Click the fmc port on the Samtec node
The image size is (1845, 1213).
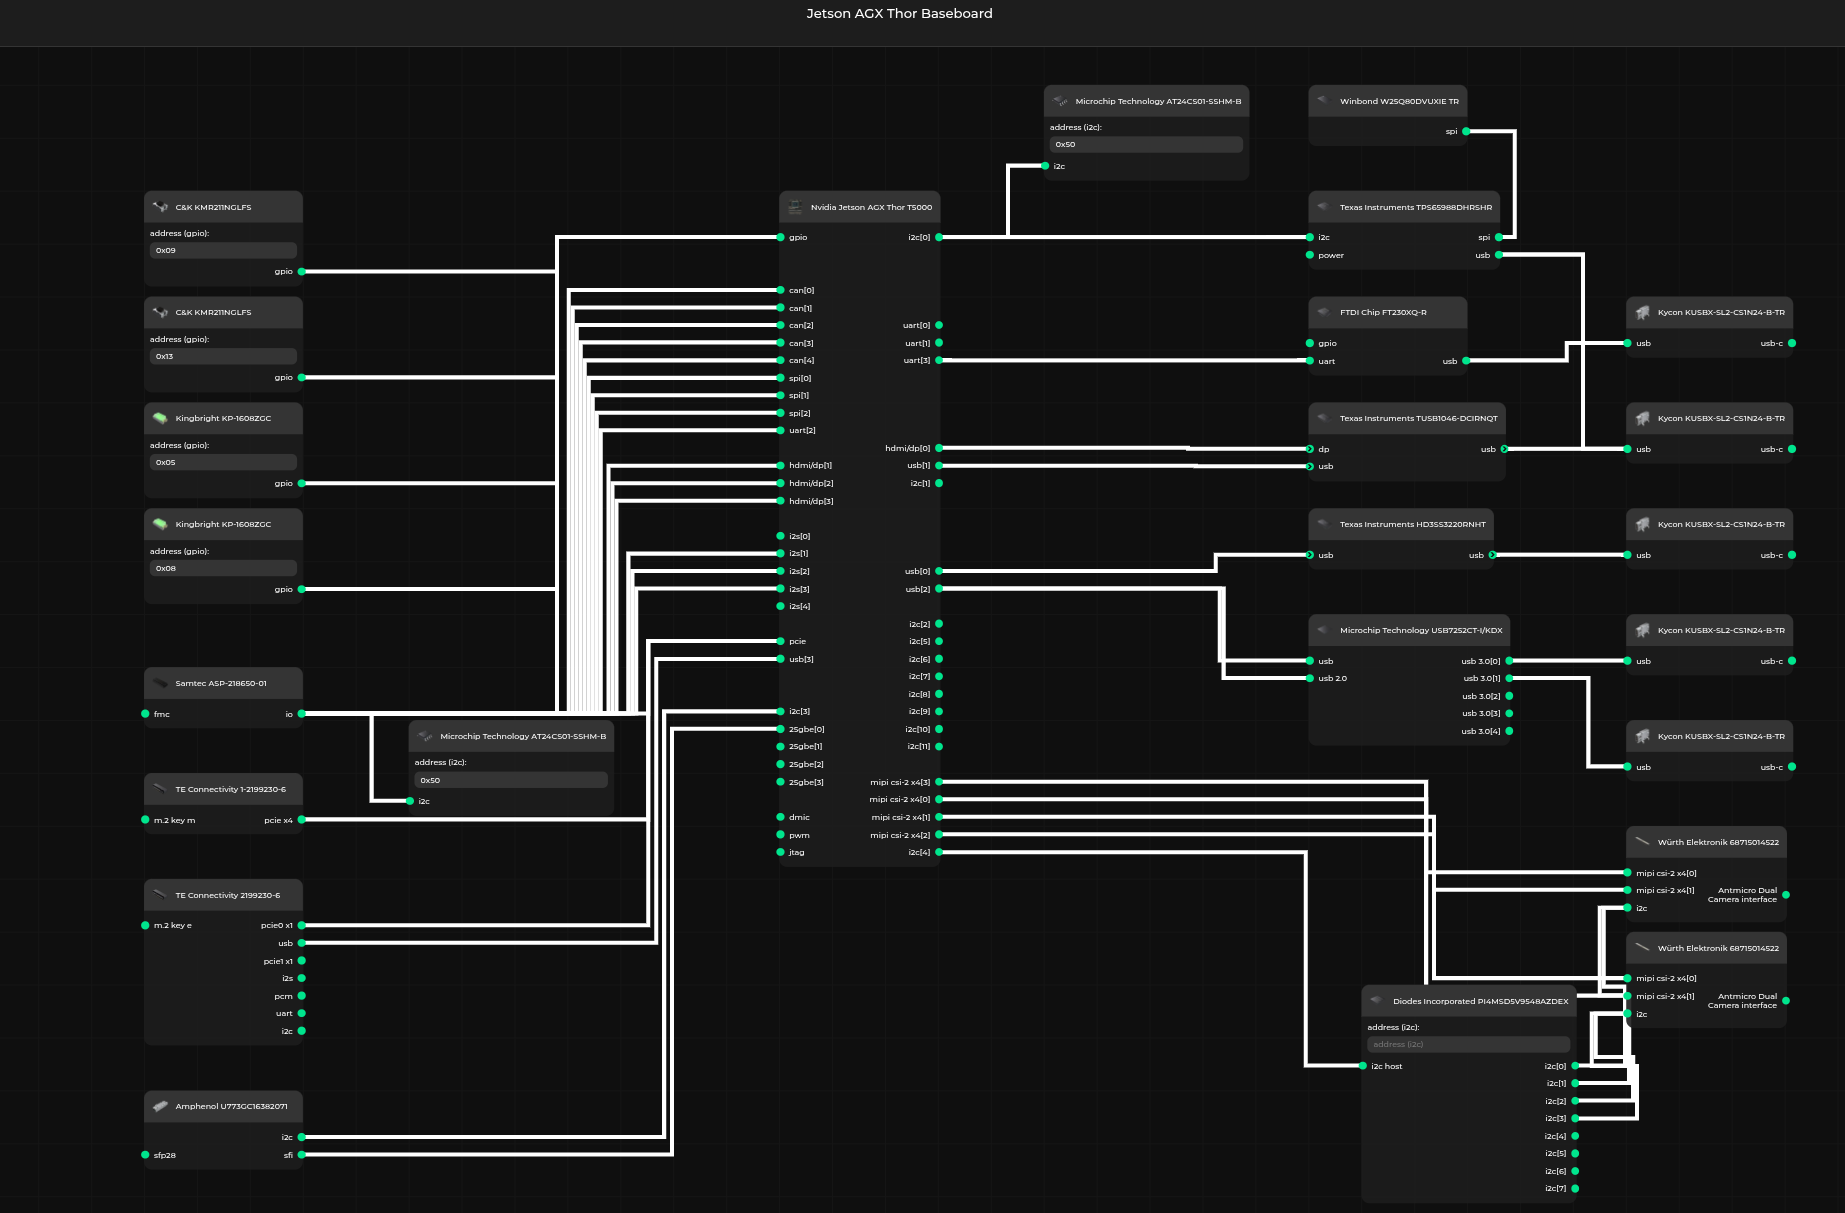pos(146,714)
